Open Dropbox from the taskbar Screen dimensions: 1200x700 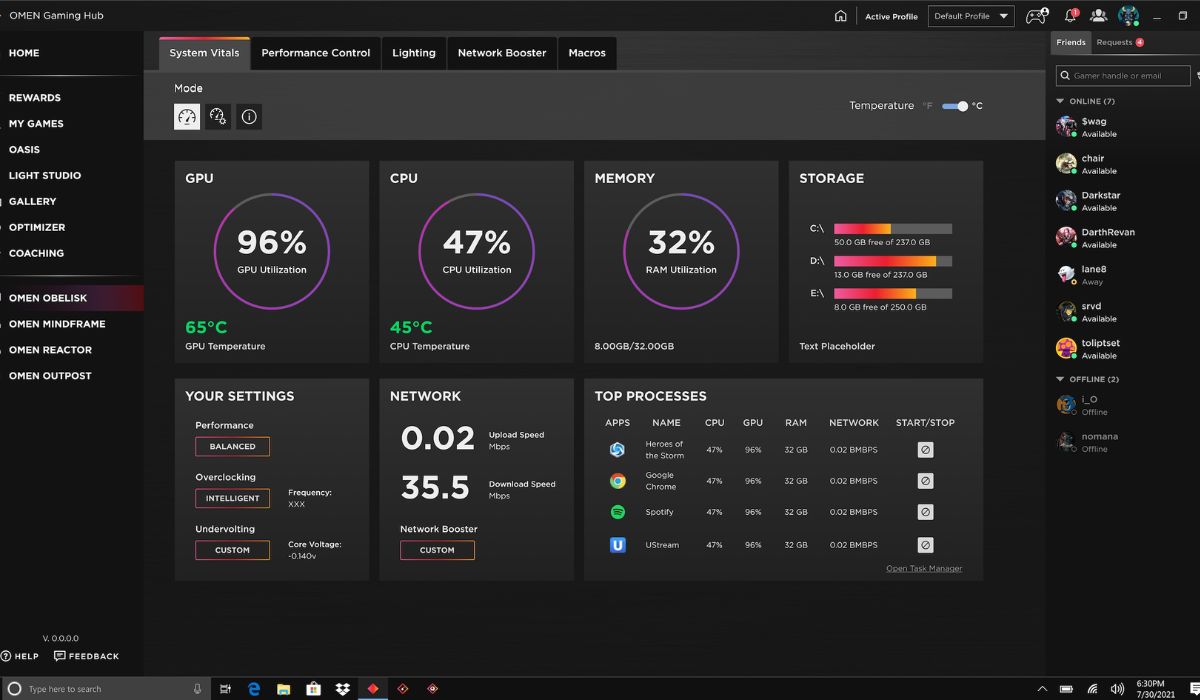point(343,688)
